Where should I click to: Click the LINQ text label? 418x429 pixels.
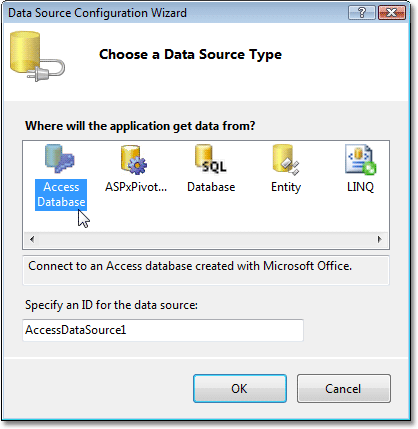(360, 187)
